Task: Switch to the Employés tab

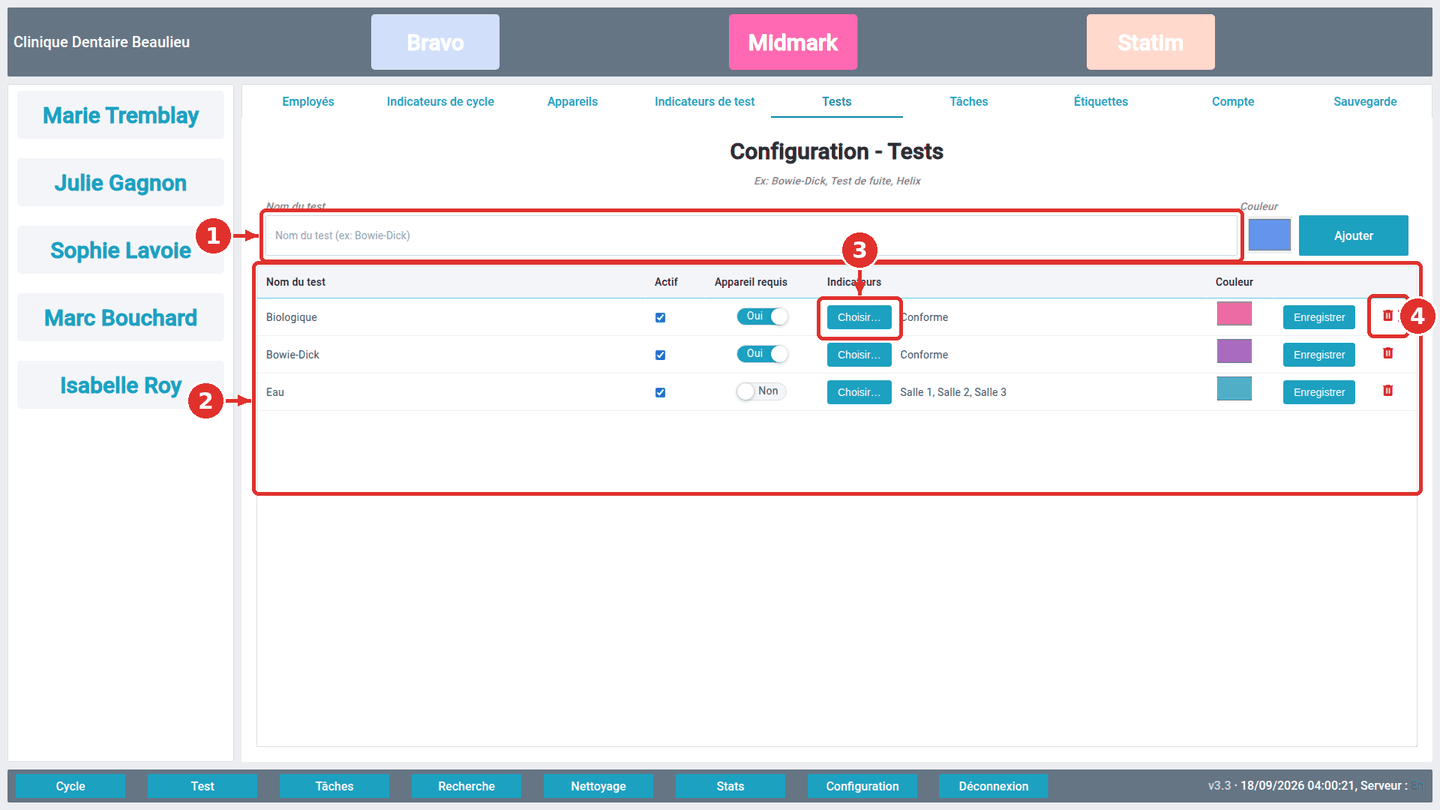Action: click(x=308, y=102)
